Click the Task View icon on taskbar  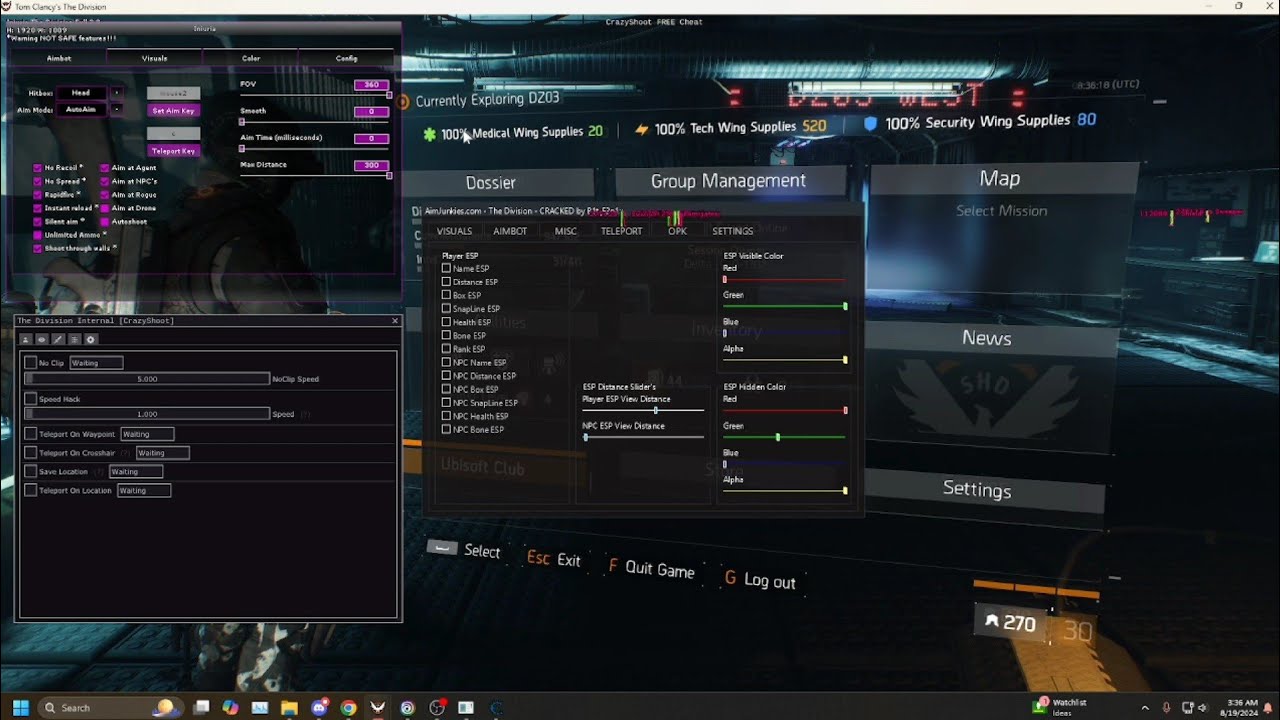pos(201,707)
